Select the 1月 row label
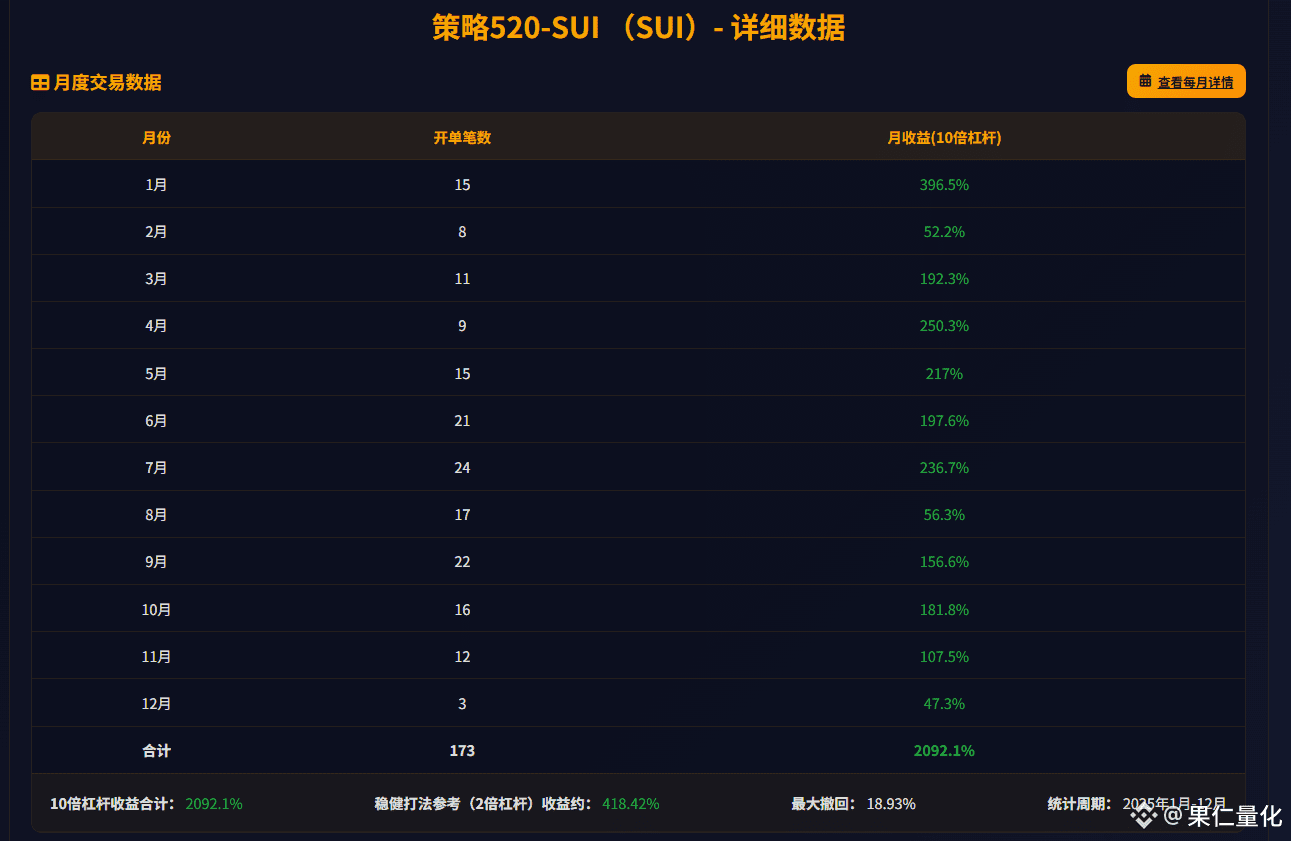1291x841 pixels. (156, 185)
